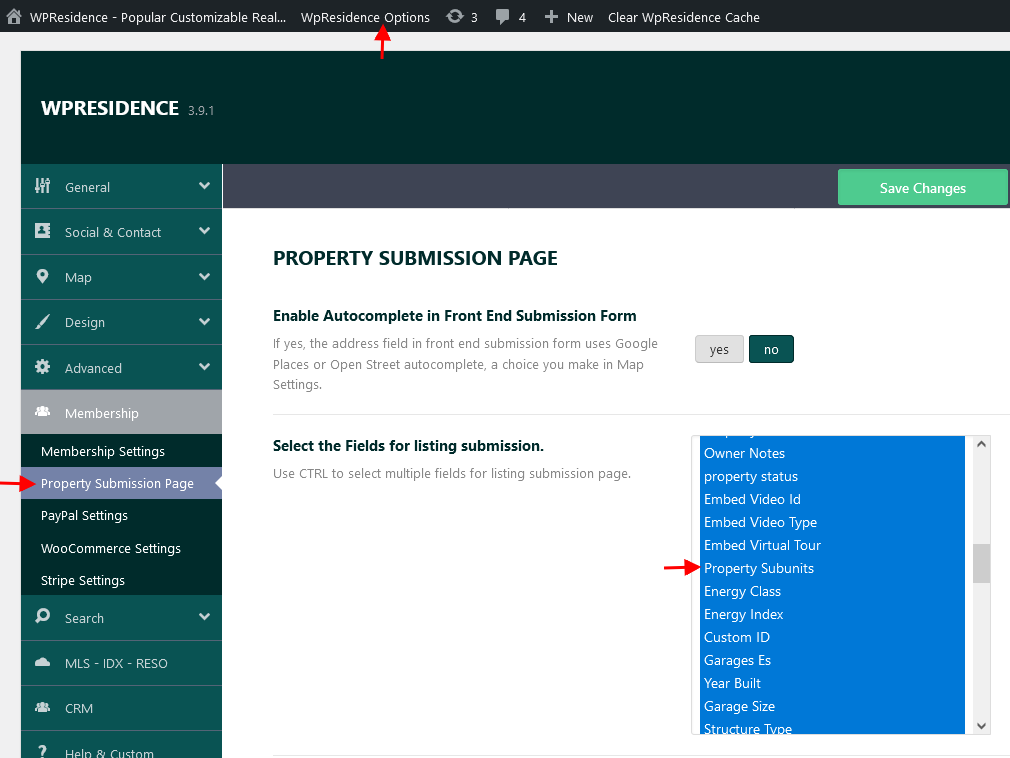The width and height of the screenshot is (1010, 758).
Task: Expand the General section chevron
Action: coord(205,186)
